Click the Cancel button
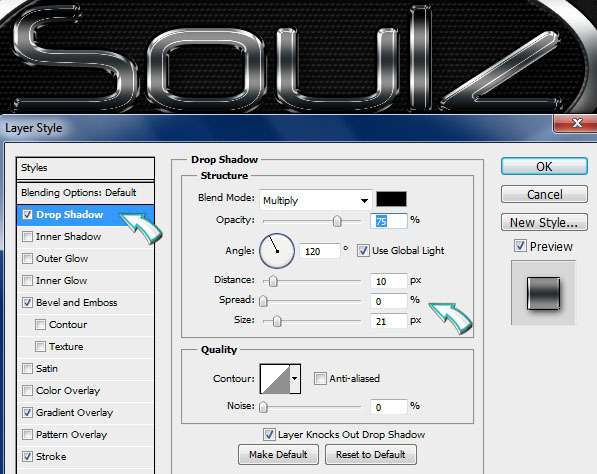Image resolution: width=597 pixels, height=474 pixels. tap(544, 195)
